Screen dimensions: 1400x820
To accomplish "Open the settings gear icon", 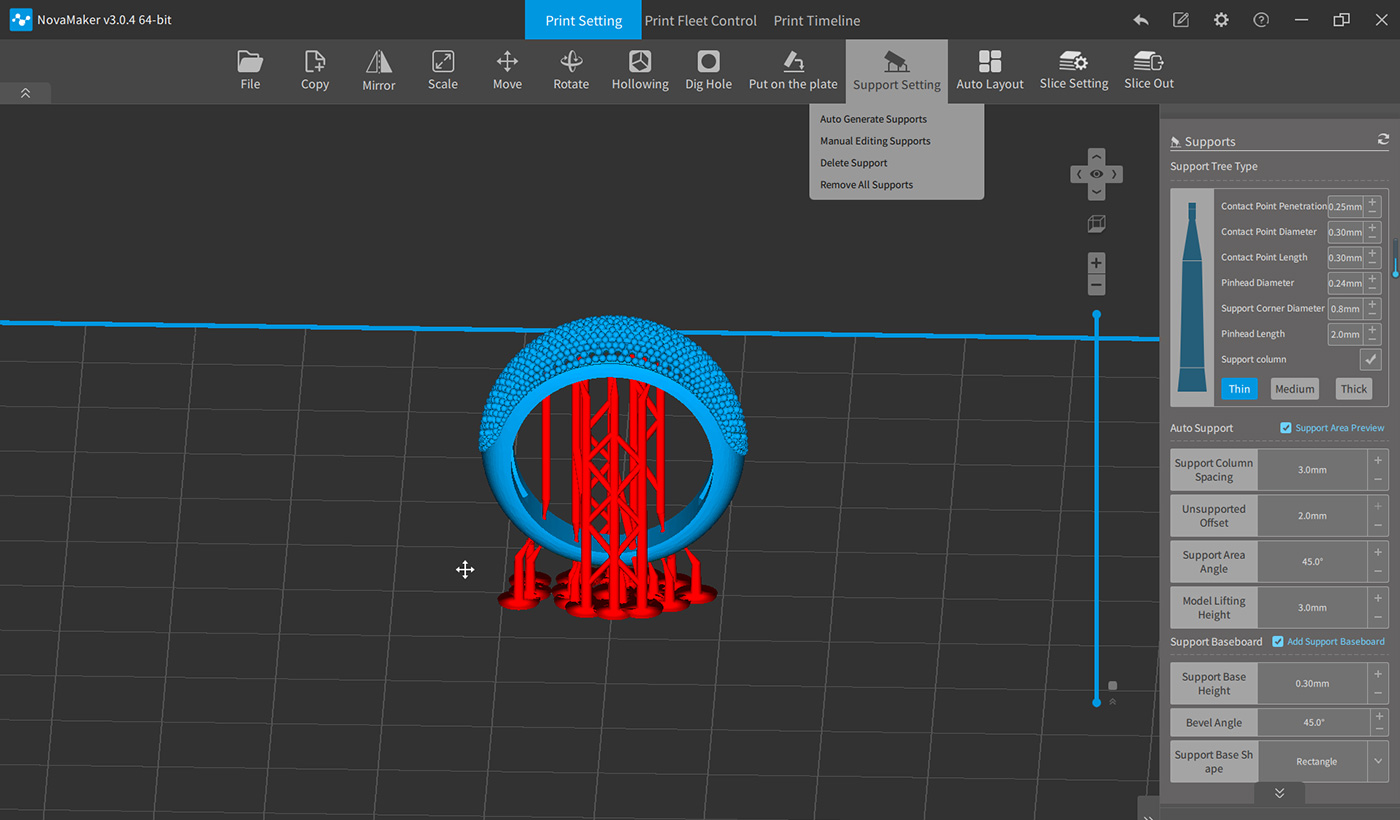I will point(1221,20).
